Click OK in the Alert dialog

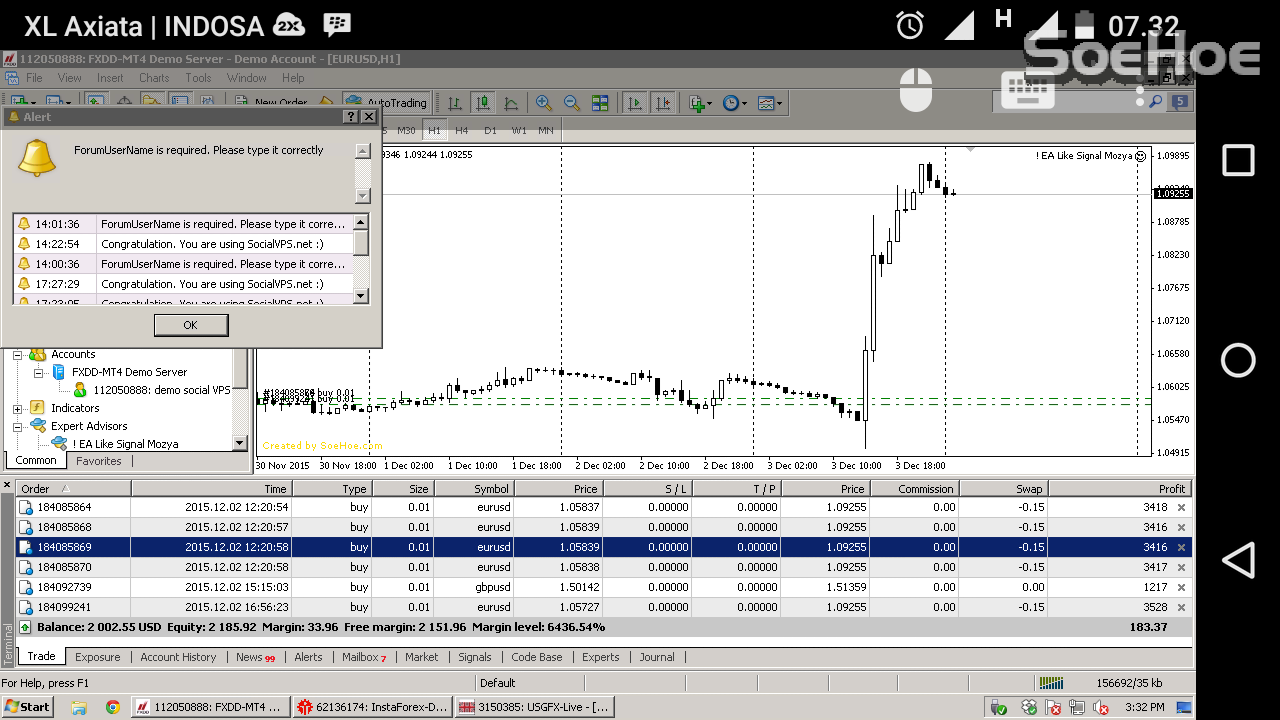190,324
